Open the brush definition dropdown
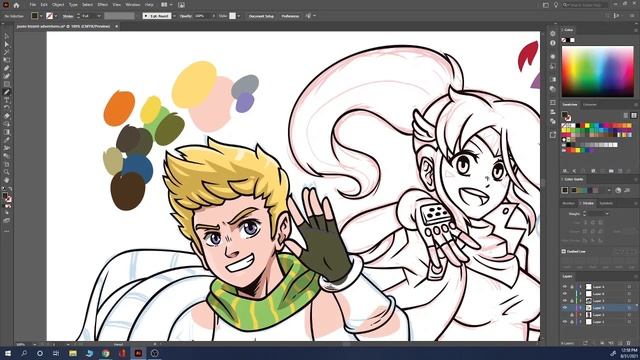 click(174, 16)
